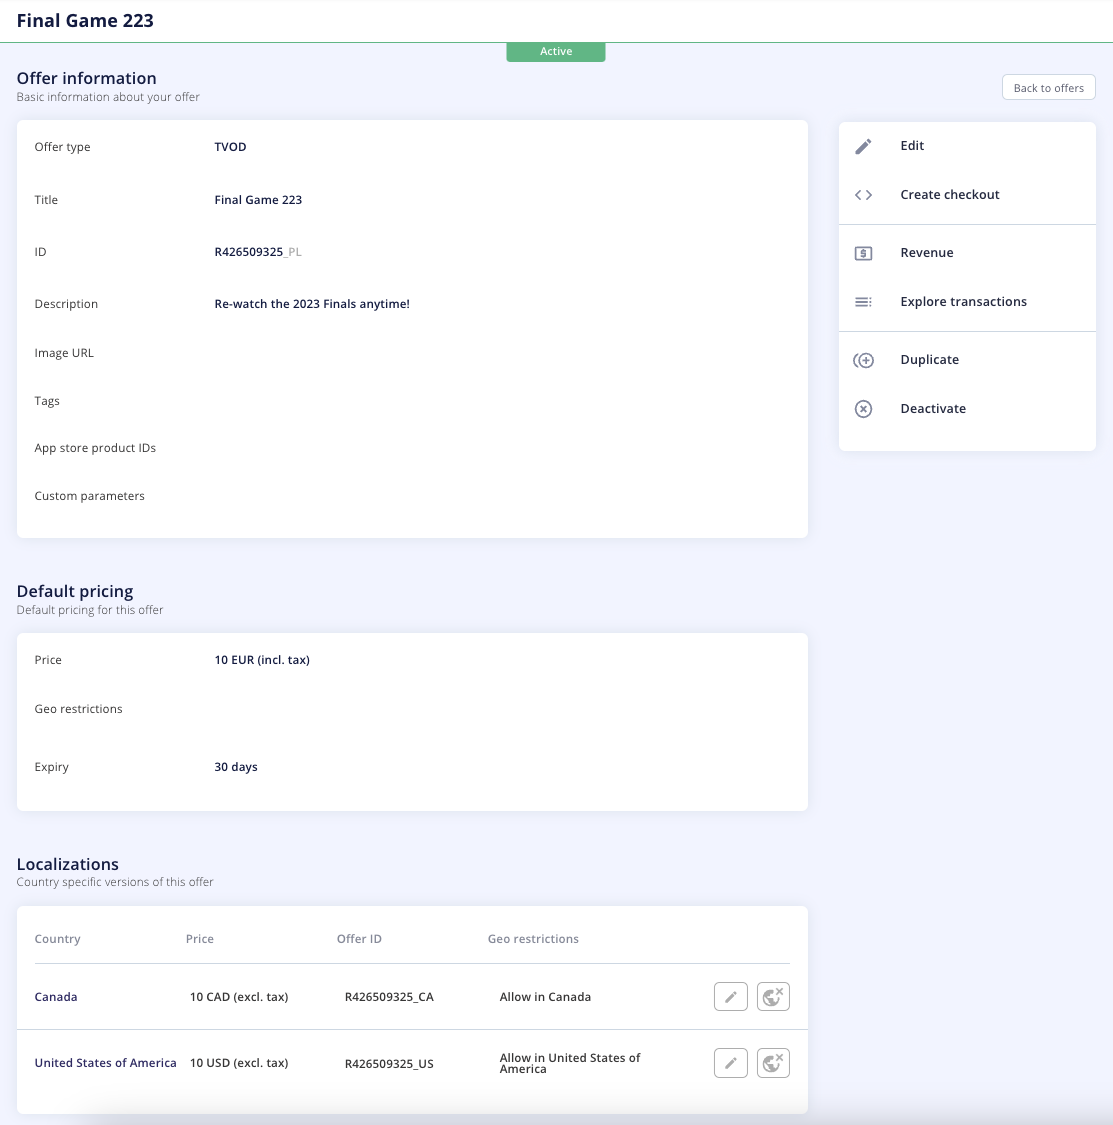Remove geo restriction globe icon for Canada
The image size is (1113, 1125).
[773, 997]
